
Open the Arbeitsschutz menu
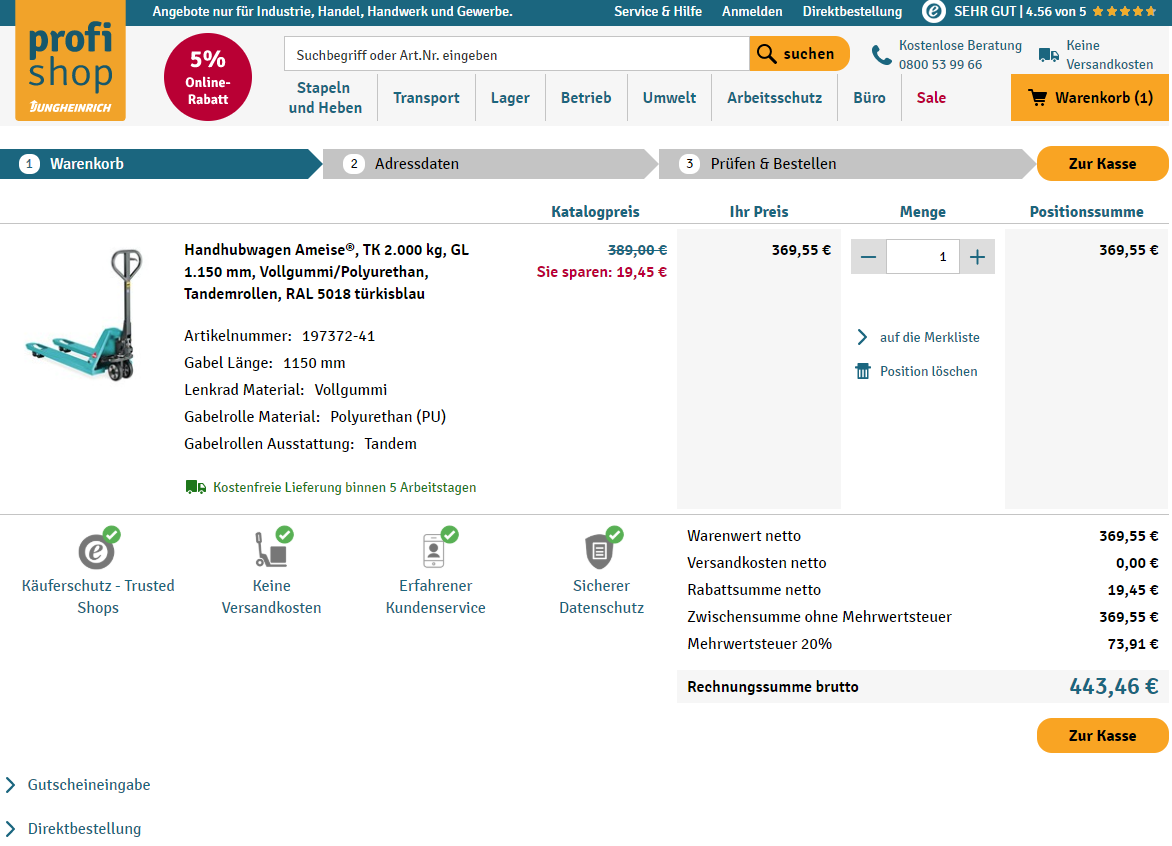coord(774,98)
